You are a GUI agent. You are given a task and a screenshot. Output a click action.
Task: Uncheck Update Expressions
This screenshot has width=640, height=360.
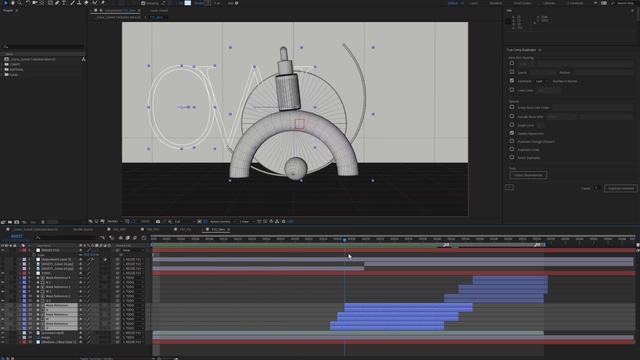pos(512,133)
